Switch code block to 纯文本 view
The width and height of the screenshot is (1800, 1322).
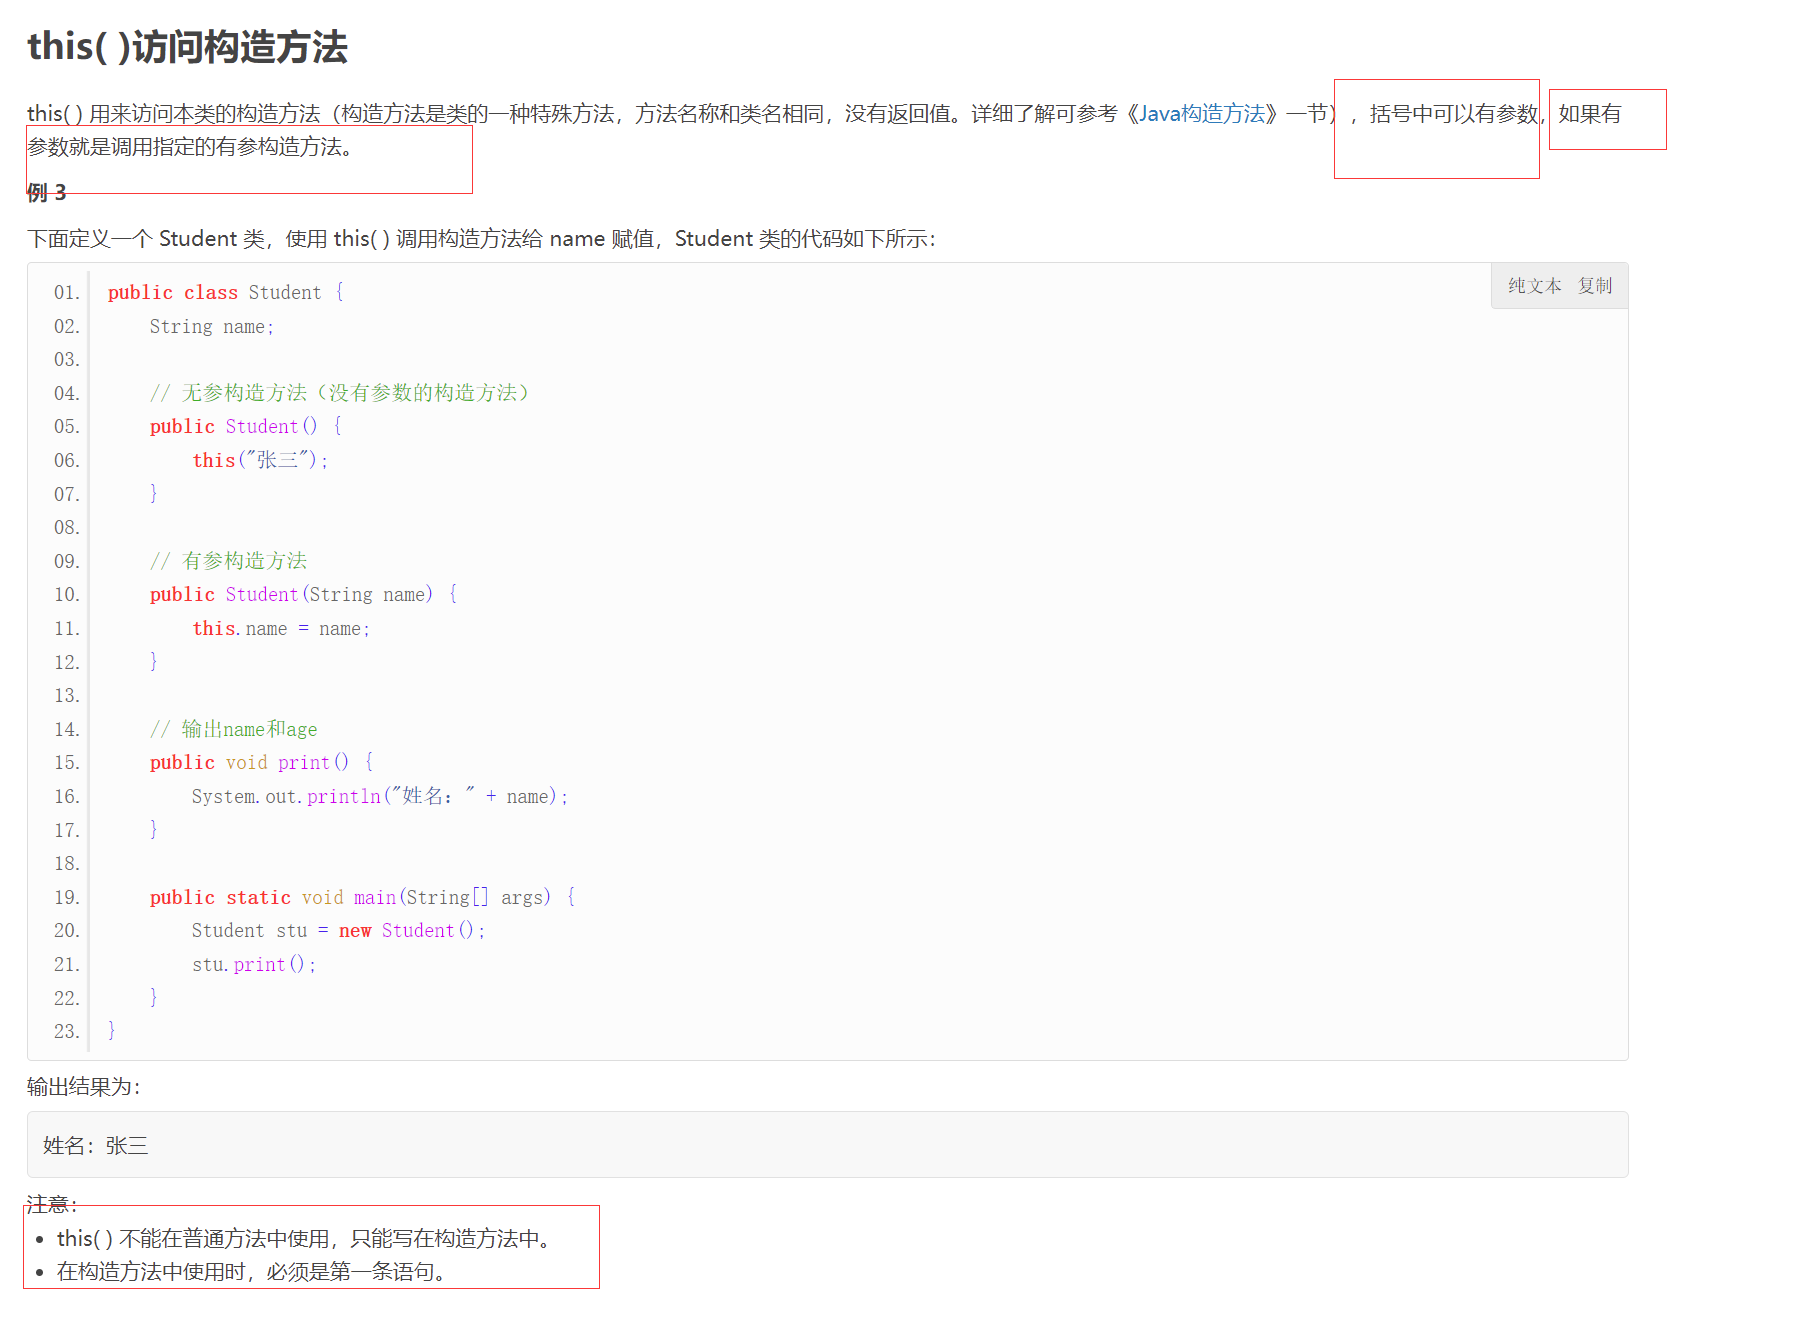1534,286
